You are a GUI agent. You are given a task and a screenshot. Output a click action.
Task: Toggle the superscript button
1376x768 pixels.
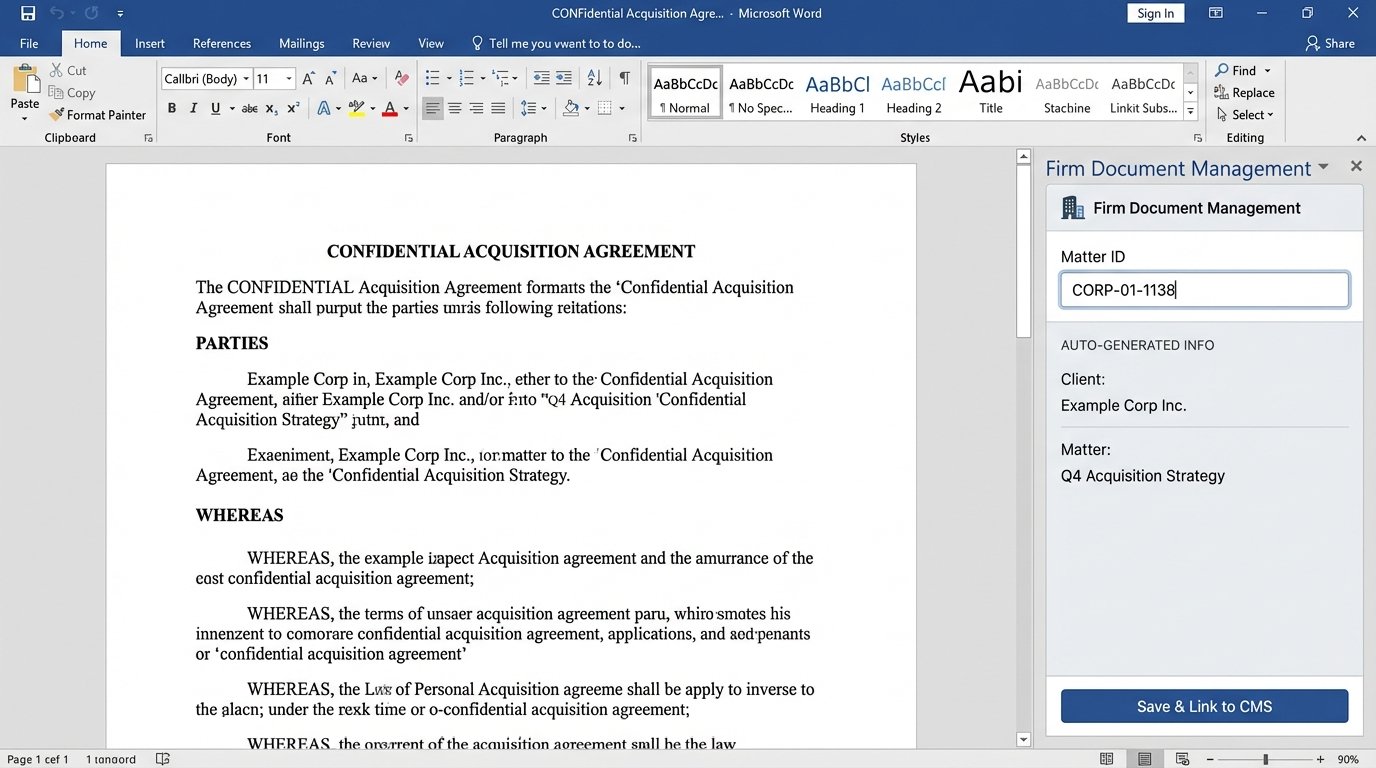click(292, 107)
